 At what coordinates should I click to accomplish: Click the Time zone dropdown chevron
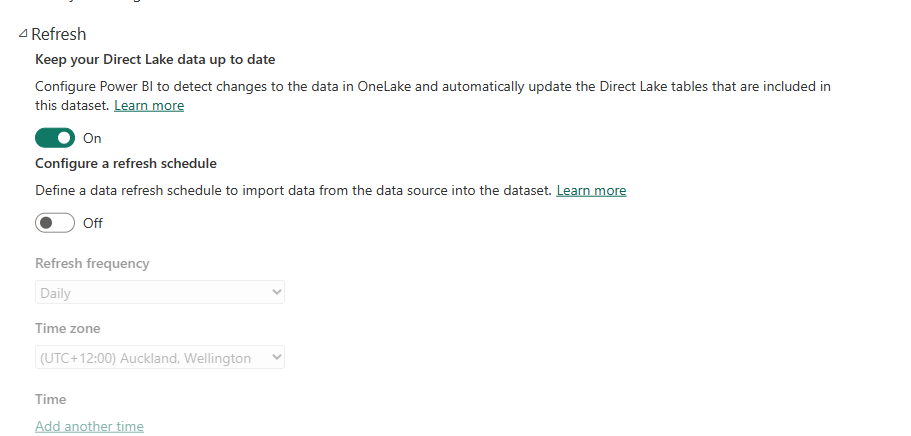[277, 357]
